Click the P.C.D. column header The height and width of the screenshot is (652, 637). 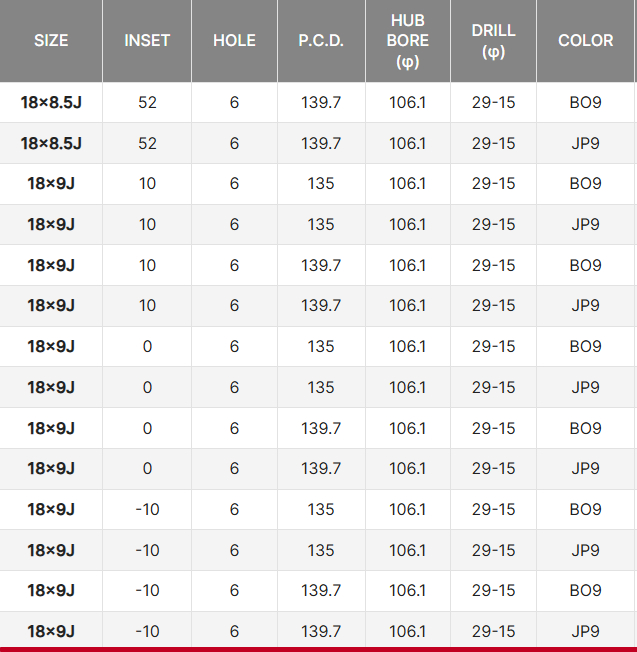[x=321, y=41]
